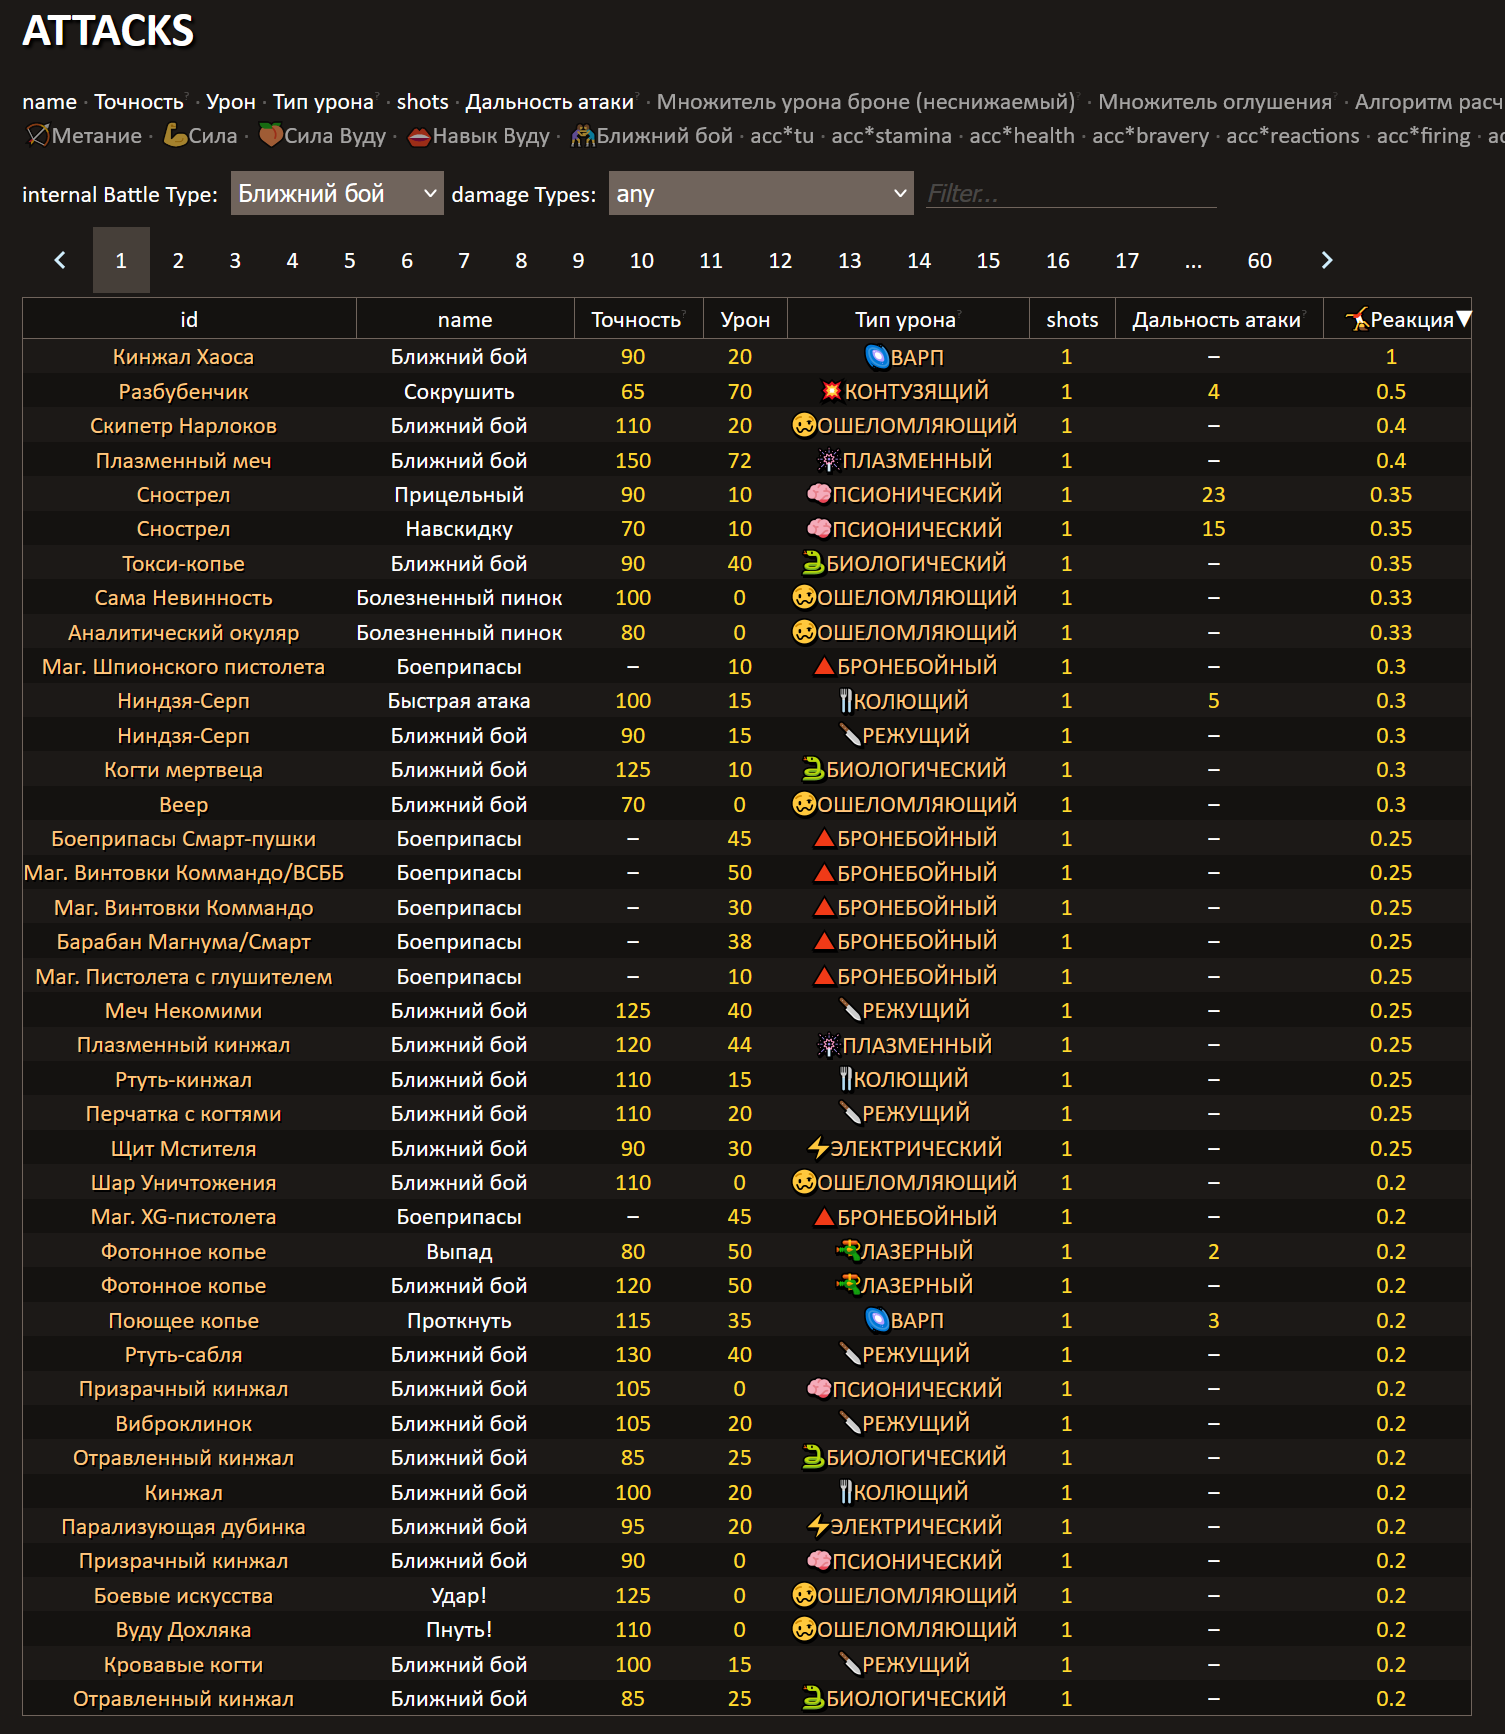Jump to last page 60
The height and width of the screenshot is (1734, 1505).
pos(1260,260)
